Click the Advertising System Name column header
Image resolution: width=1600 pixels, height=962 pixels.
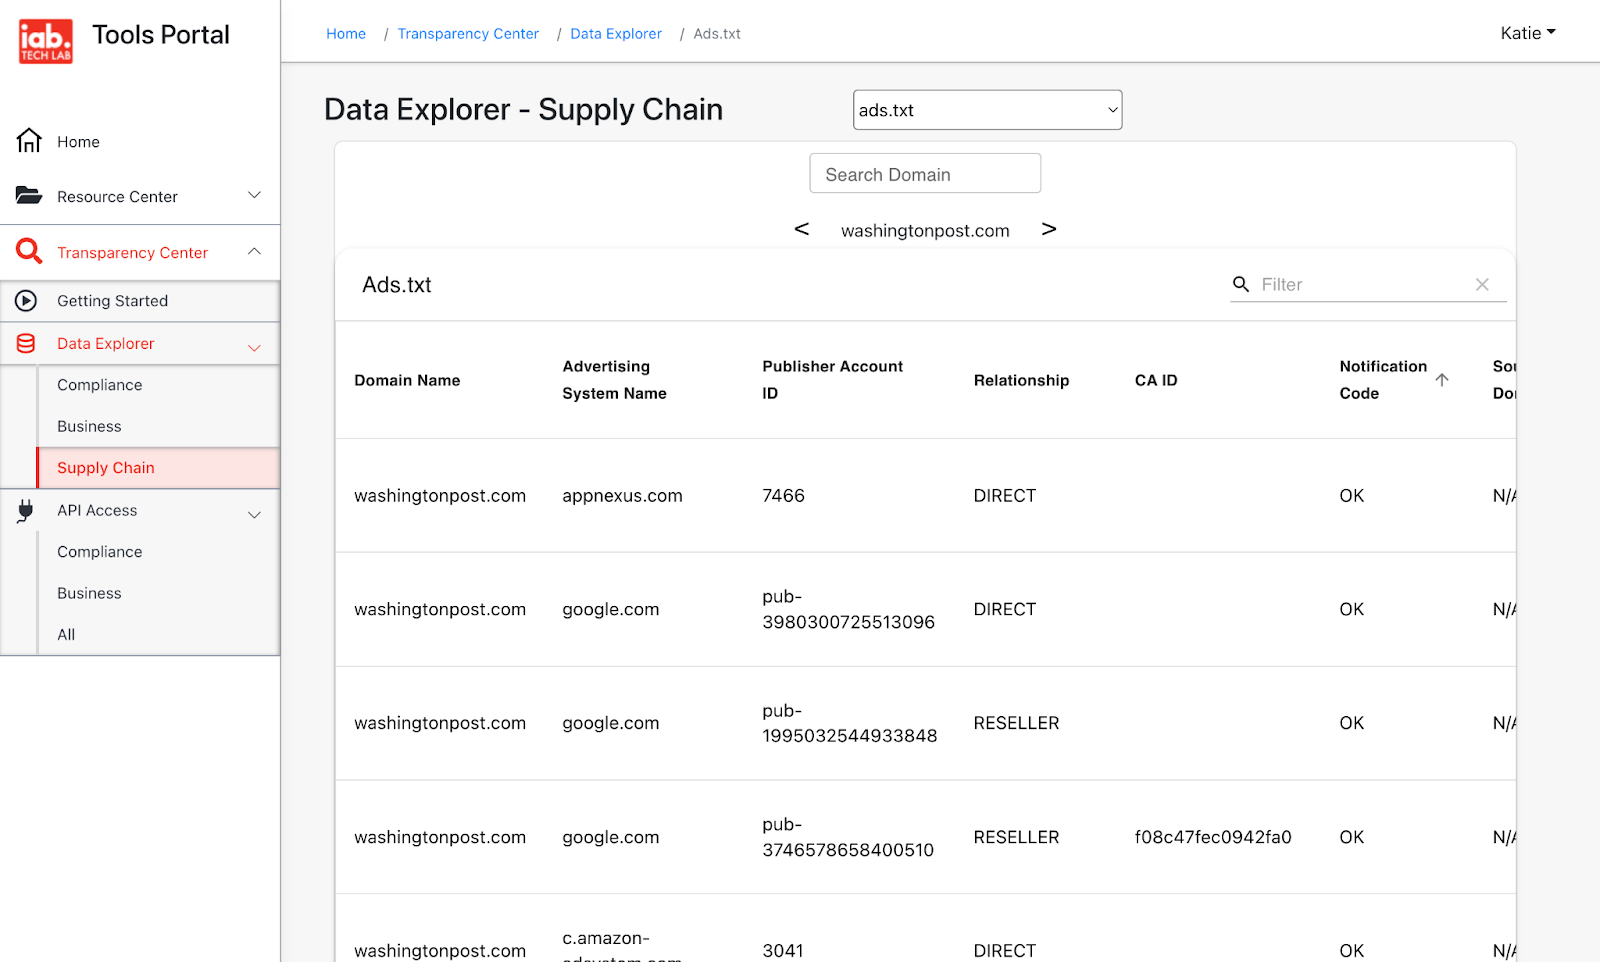[614, 380]
